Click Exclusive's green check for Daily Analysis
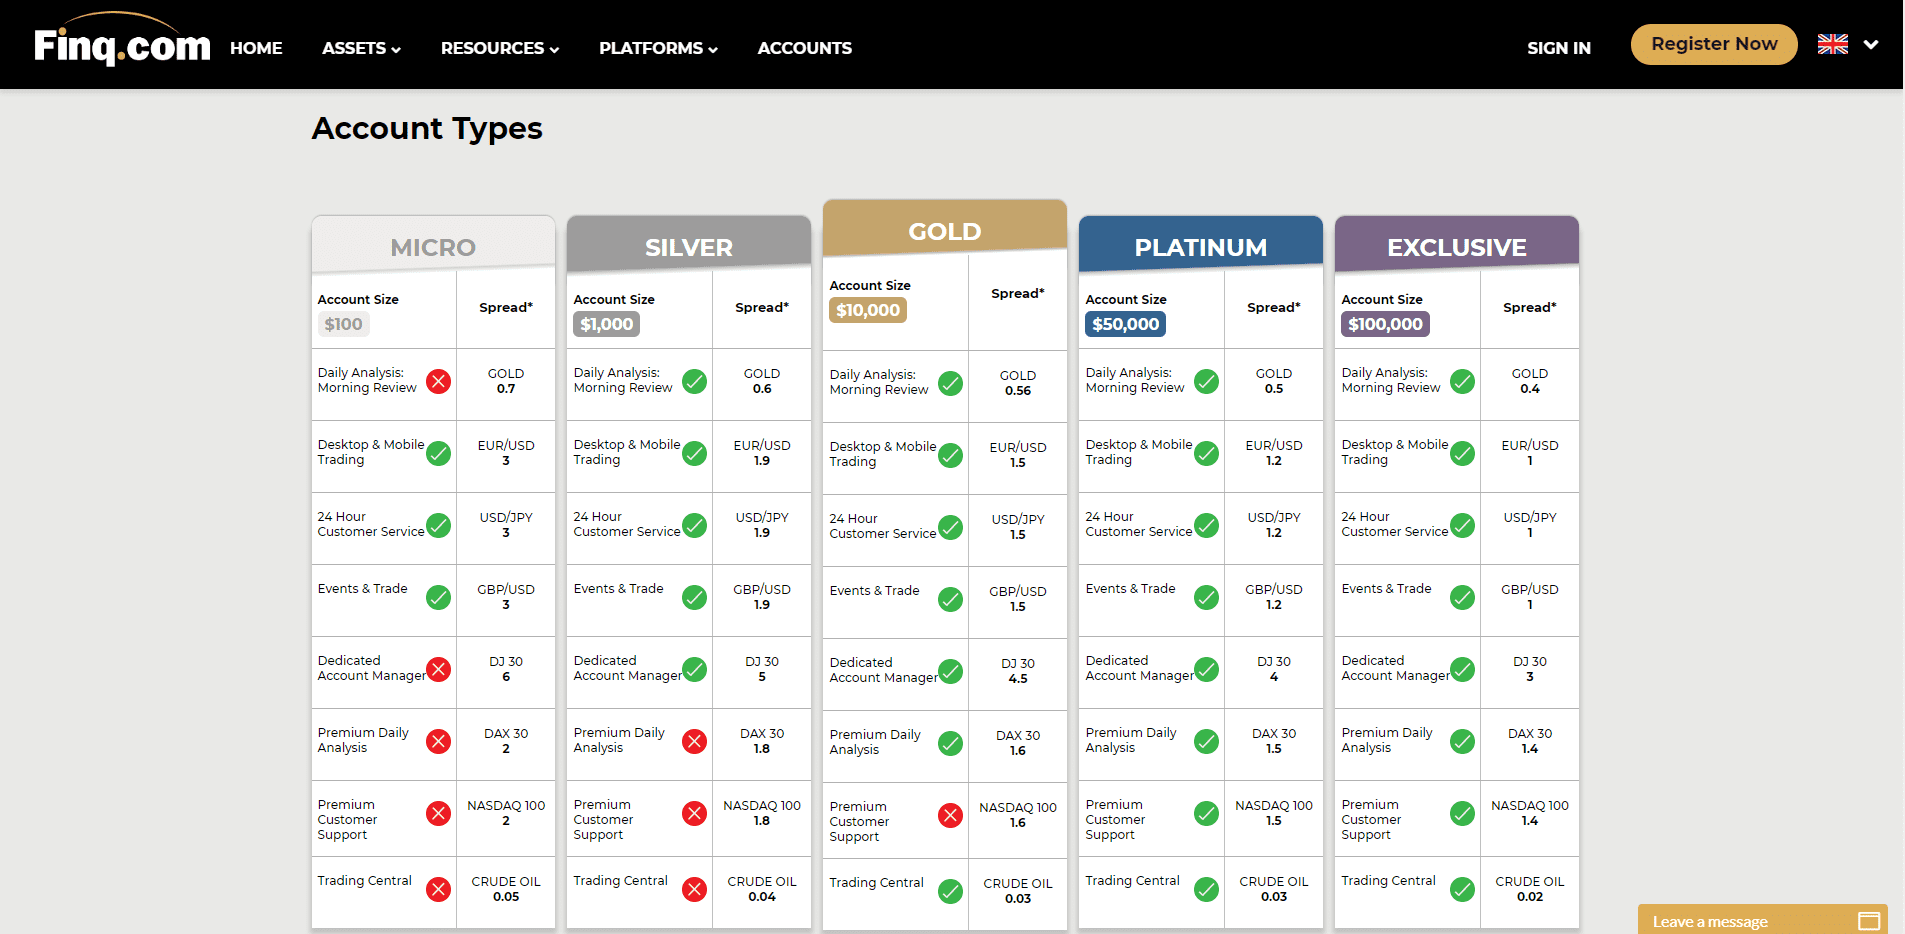 tap(1462, 381)
